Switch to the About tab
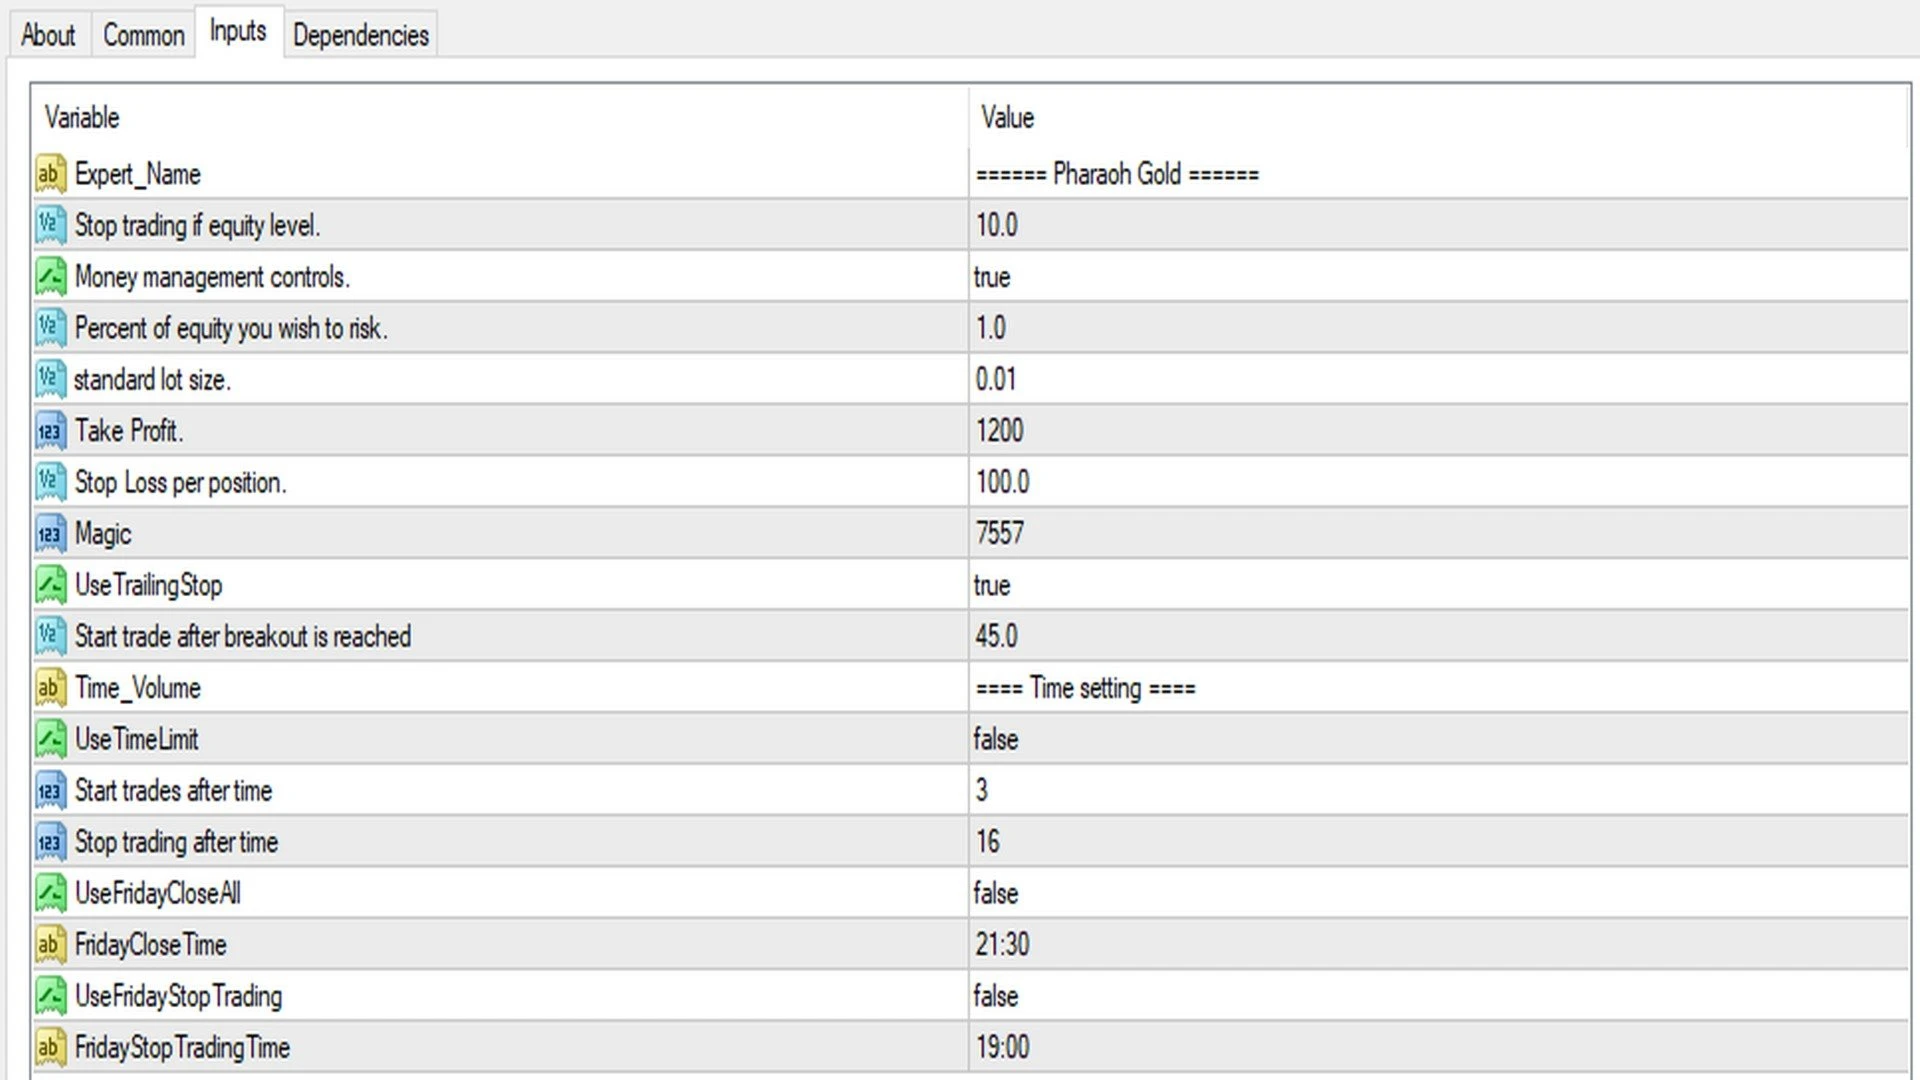This screenshot has height=1080, width=1920. click(x=48, y=34)
